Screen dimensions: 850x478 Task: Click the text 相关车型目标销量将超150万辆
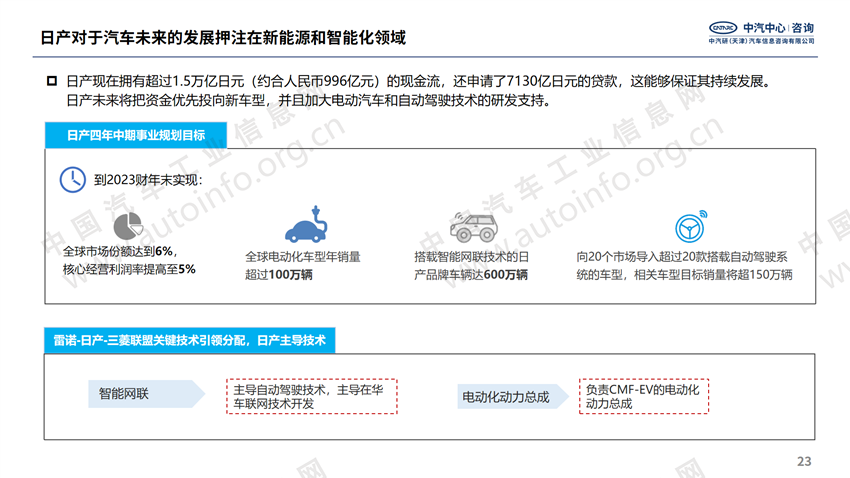[713, 275]
